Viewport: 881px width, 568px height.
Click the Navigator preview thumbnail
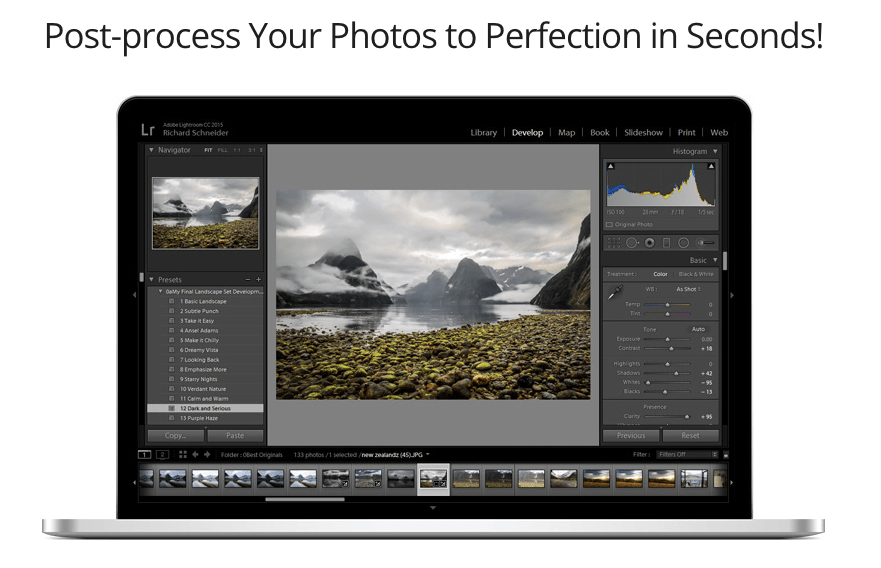coord(206,213)
